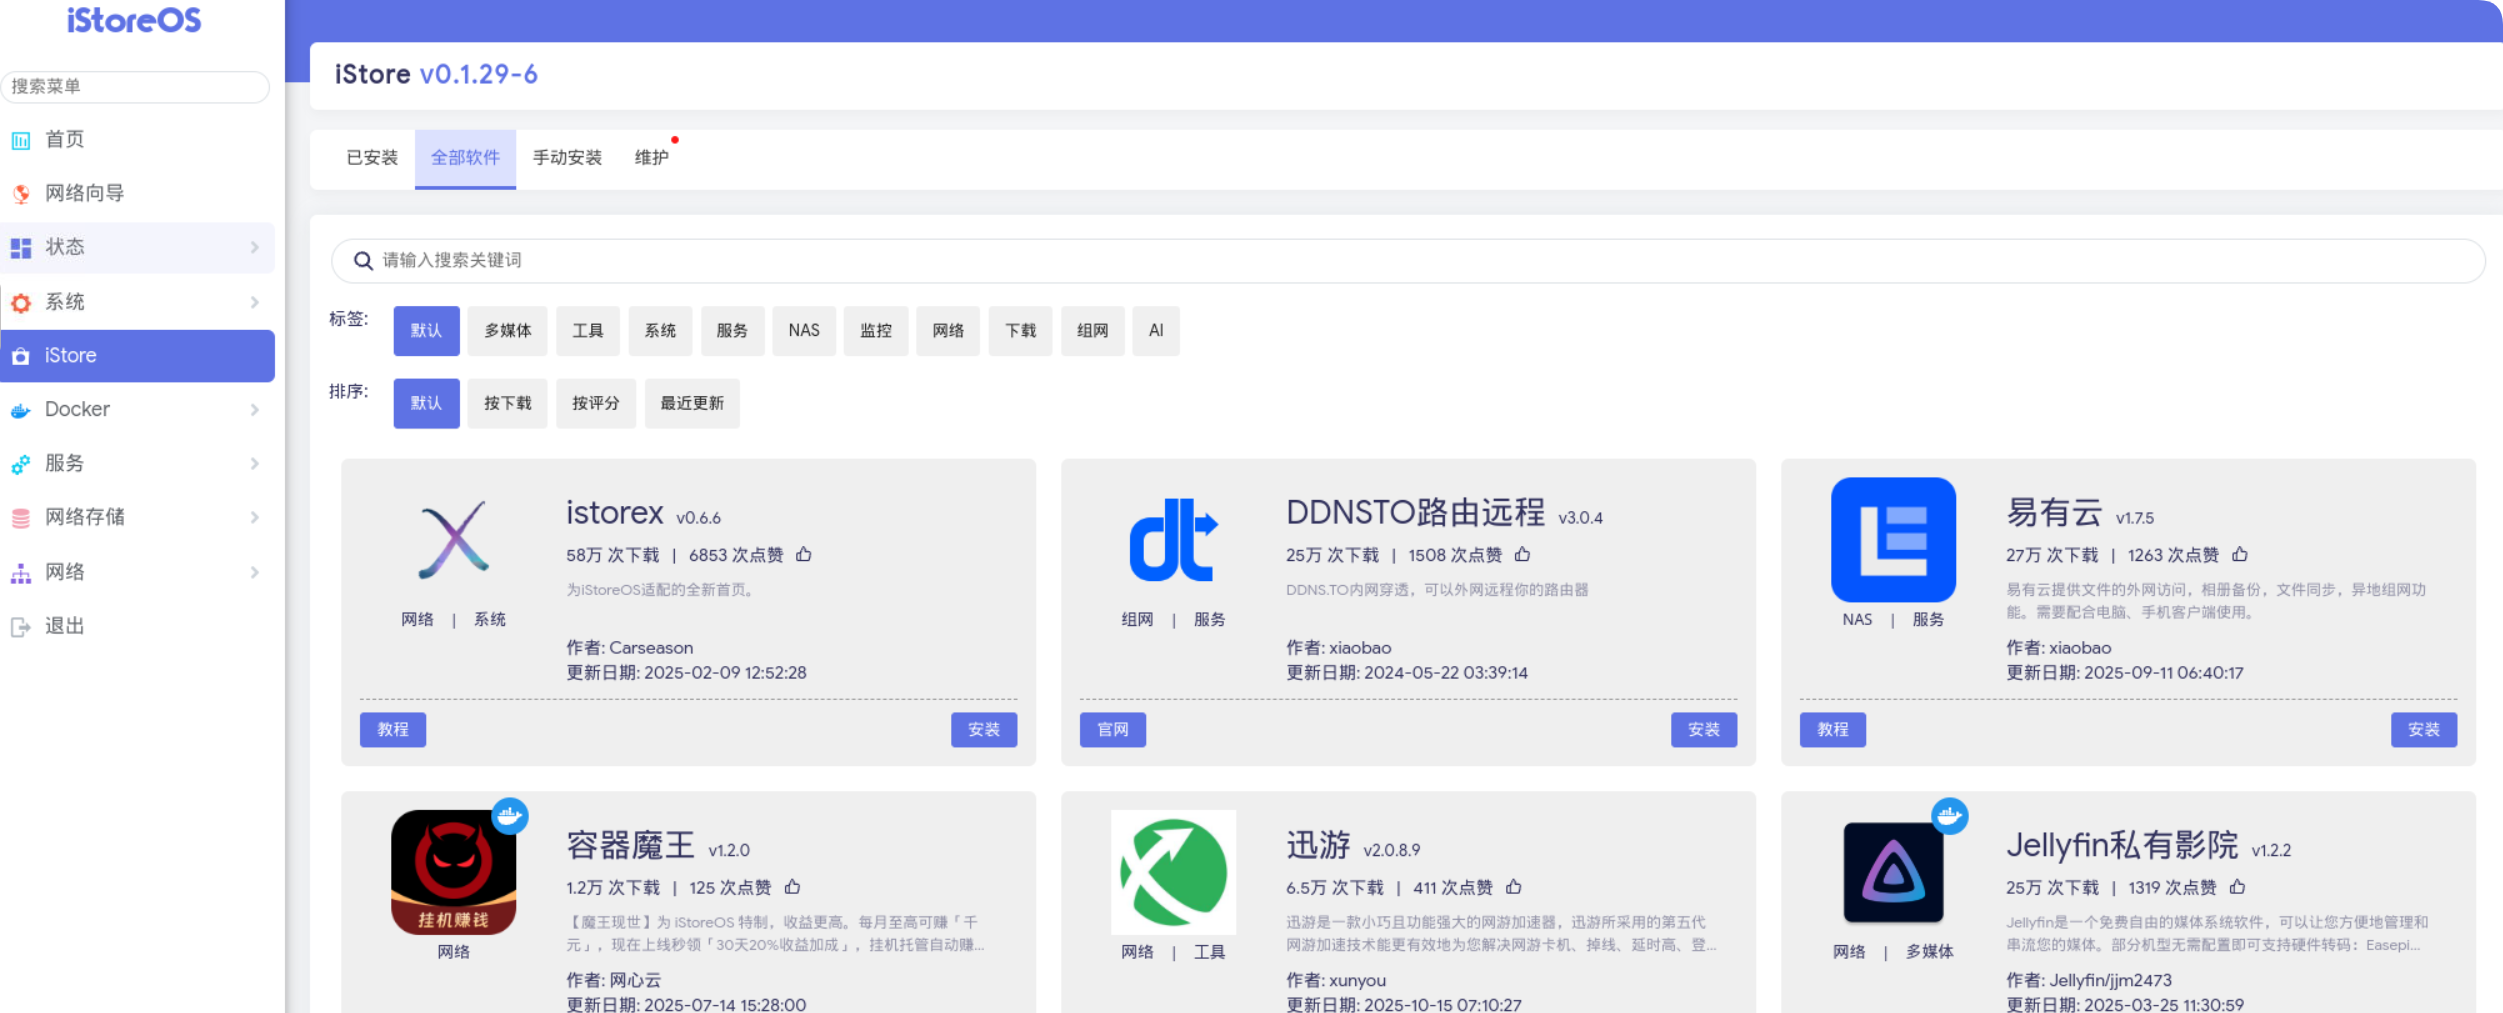
Task: Enable the NAS tag filter
Action: click(803, 331)
